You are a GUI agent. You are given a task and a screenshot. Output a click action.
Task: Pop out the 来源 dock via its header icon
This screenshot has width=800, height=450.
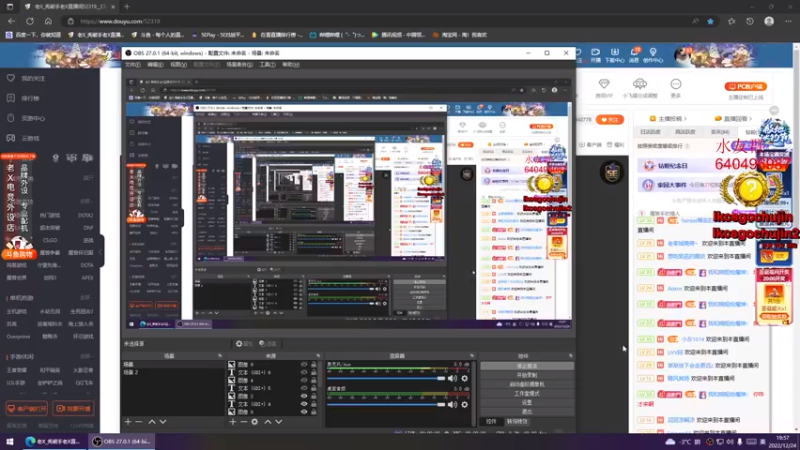318,356
